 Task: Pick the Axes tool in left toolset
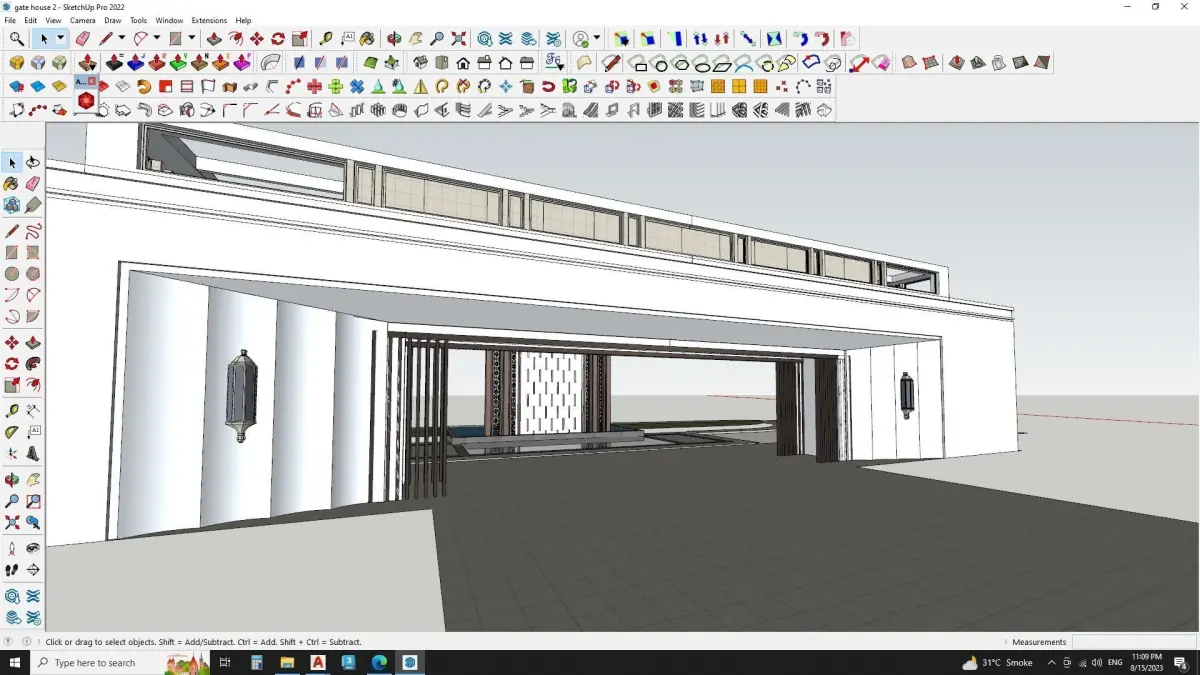(11, 453)
